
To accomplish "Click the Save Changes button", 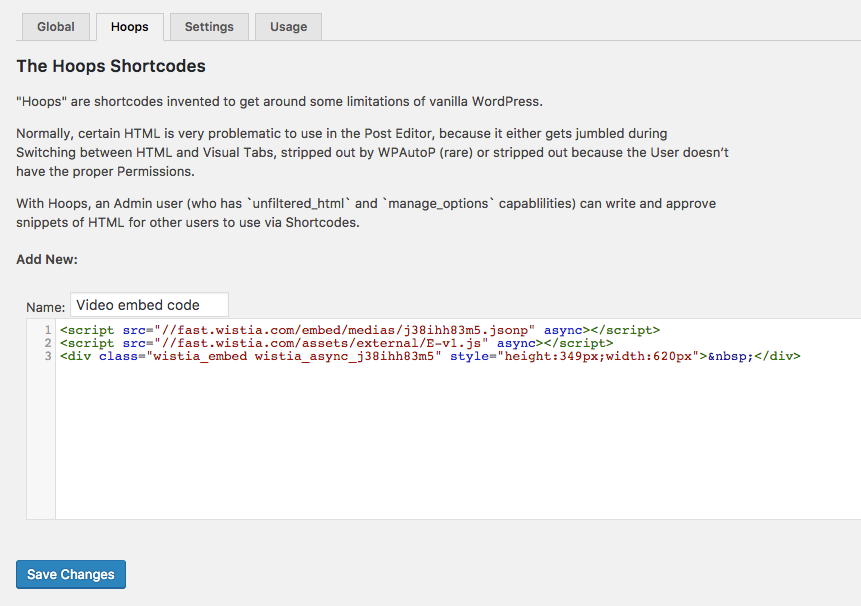I will [x=71, y=574].
